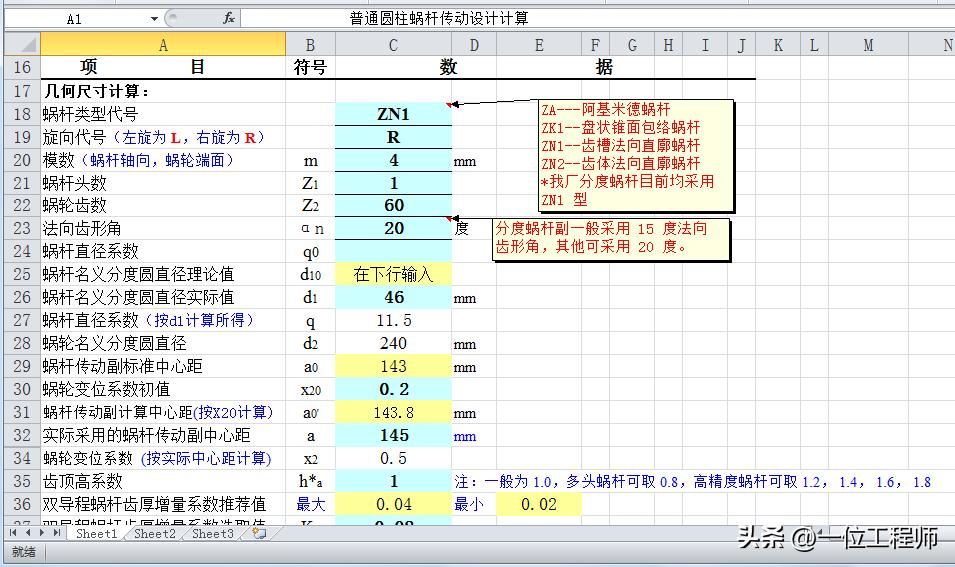Click the cell showing 11.5
This screenshot has height=567, width=955.
(393, 320)
